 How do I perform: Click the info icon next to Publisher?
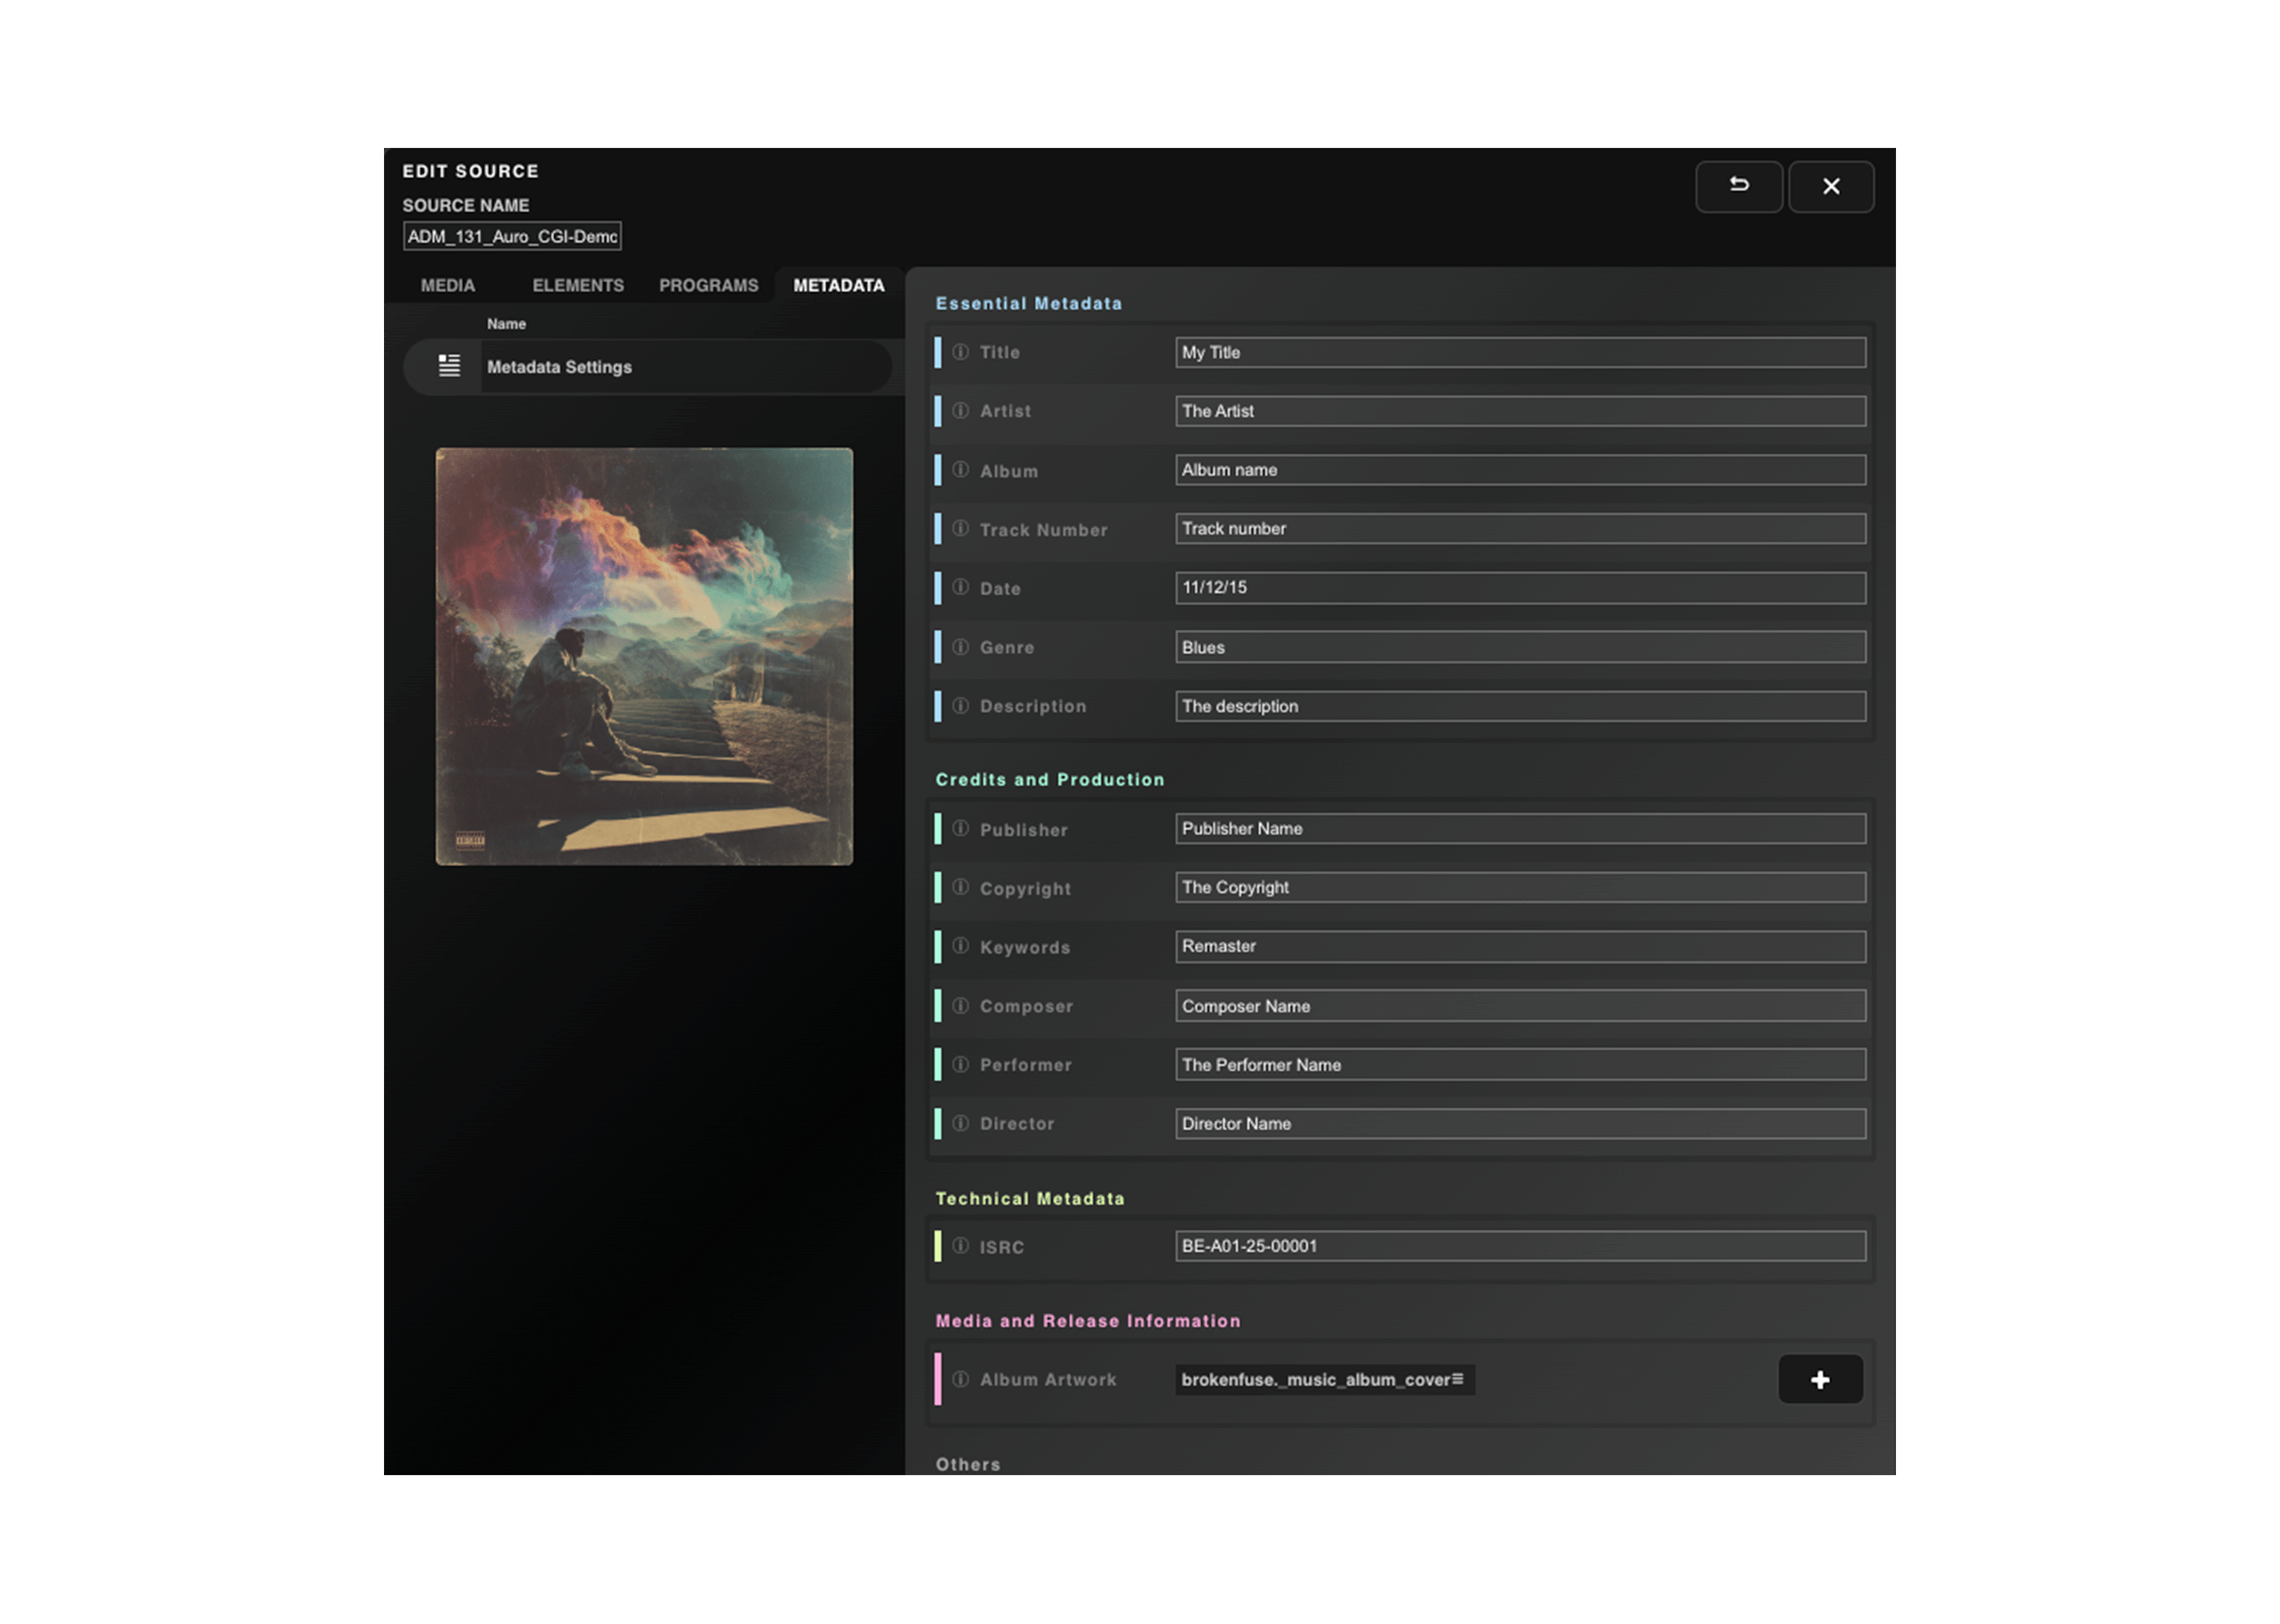click(960, 828)
